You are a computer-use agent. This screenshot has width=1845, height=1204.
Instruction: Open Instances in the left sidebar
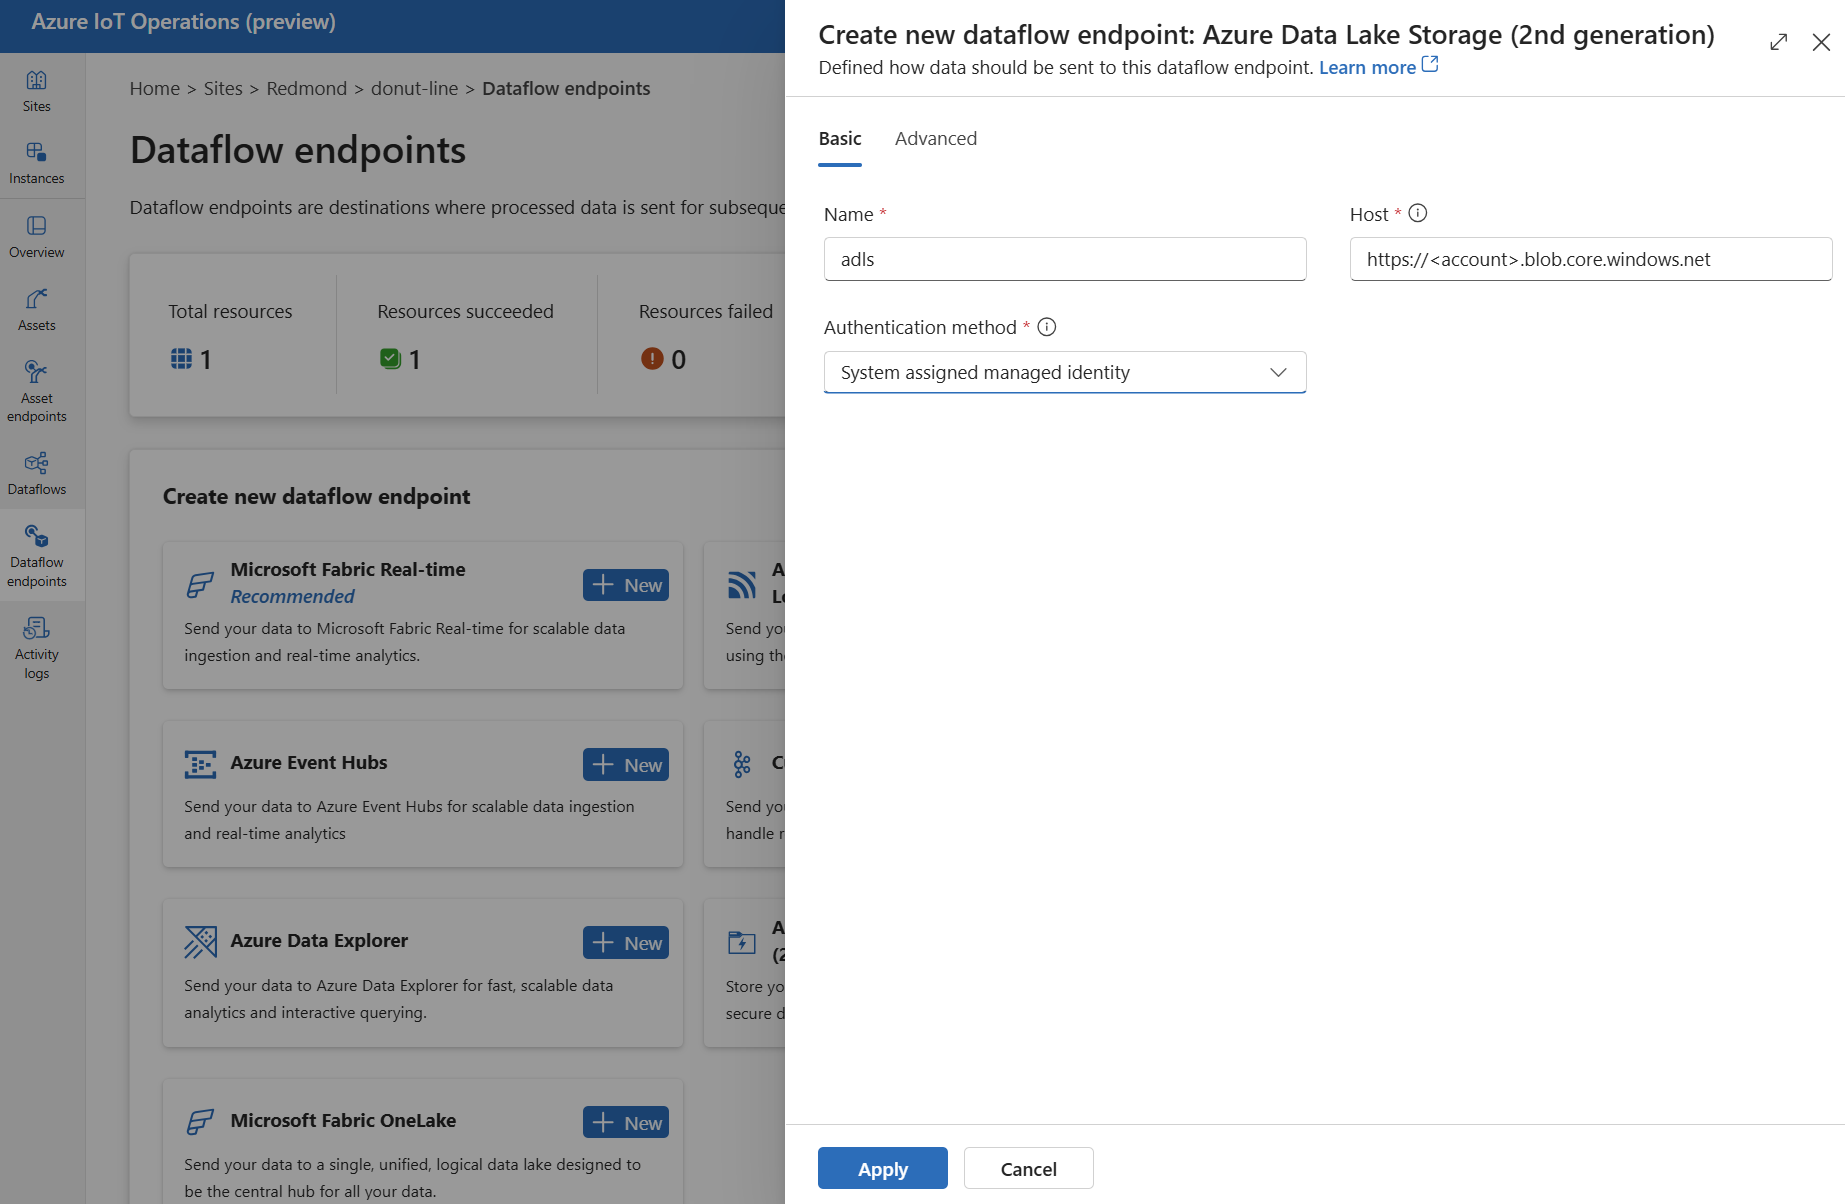37,163
